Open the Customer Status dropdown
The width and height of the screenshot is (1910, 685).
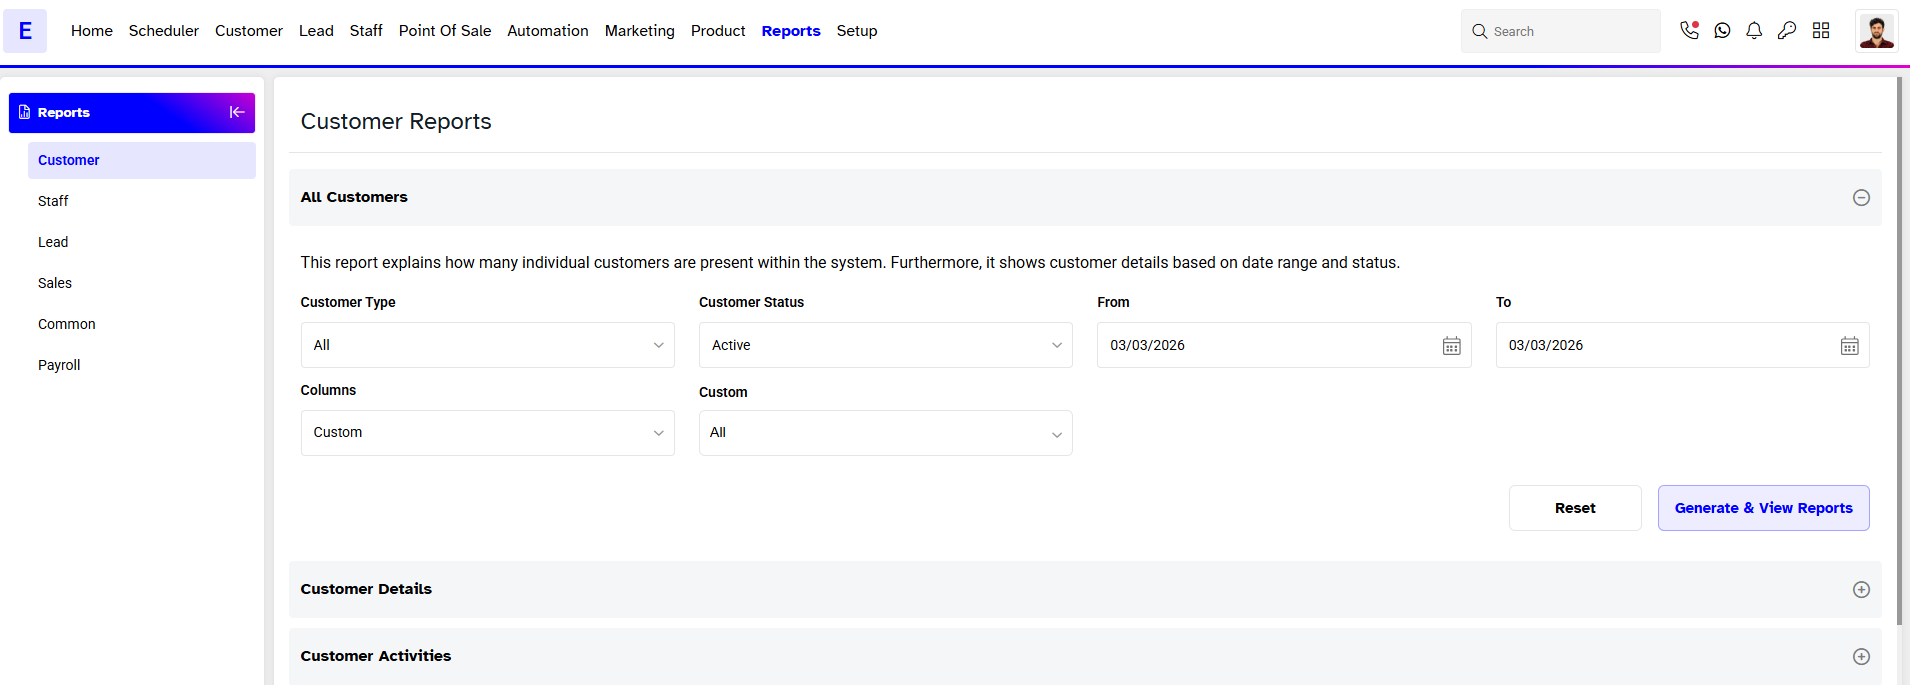[886, 345]
